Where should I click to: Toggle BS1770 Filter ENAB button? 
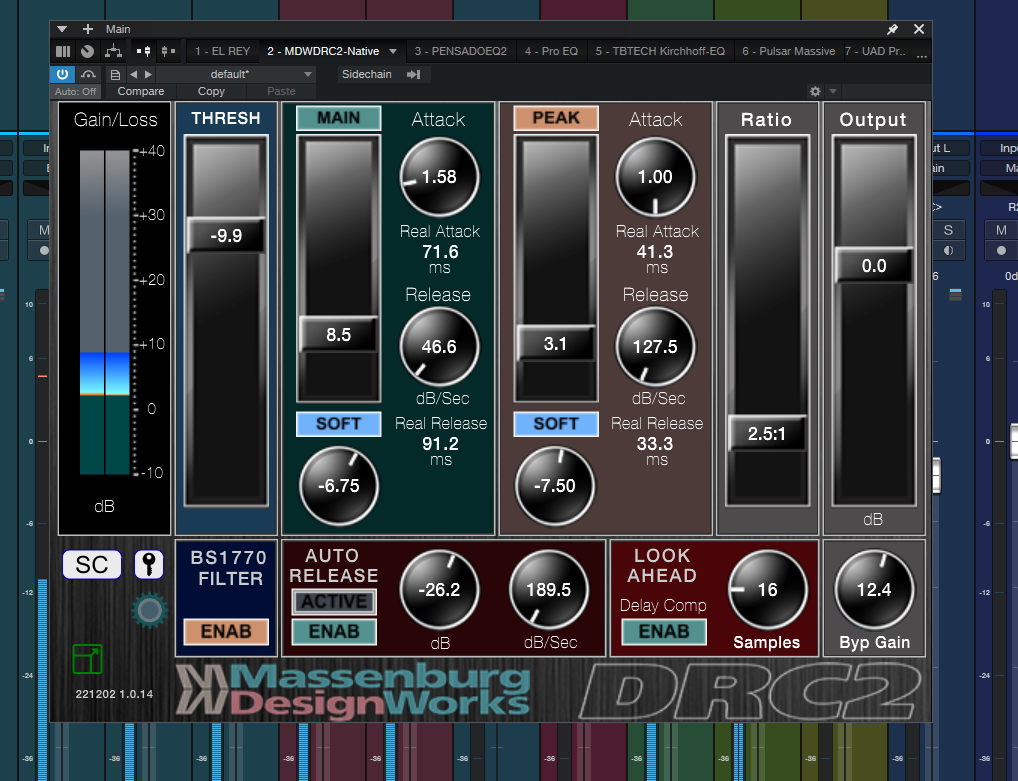(226, 632)
